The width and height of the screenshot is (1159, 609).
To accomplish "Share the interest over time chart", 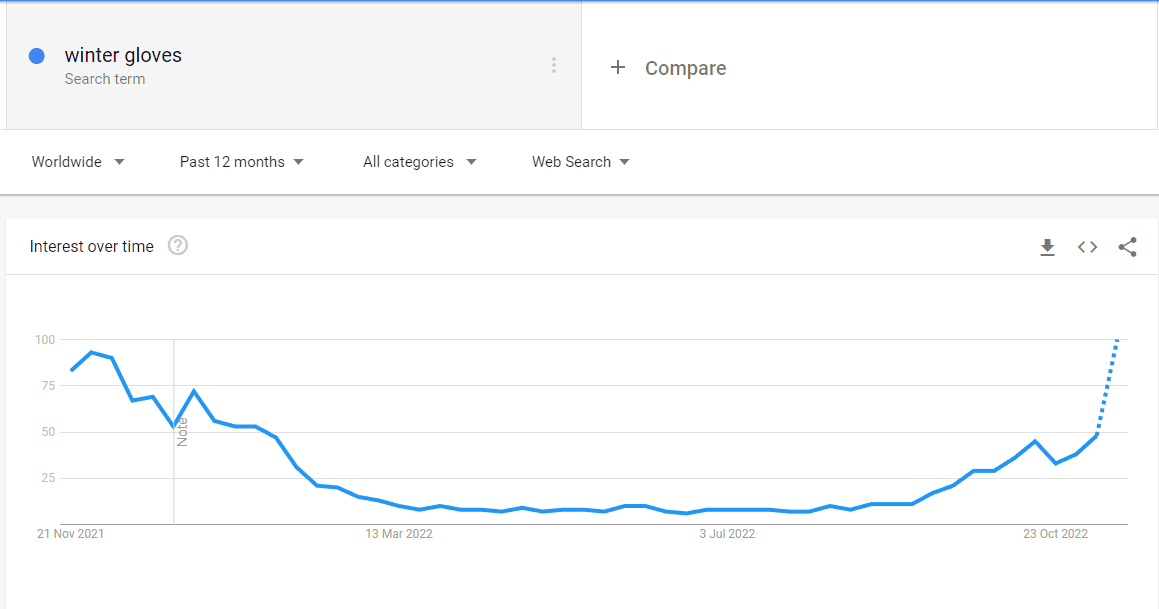I will (1127, 247).
